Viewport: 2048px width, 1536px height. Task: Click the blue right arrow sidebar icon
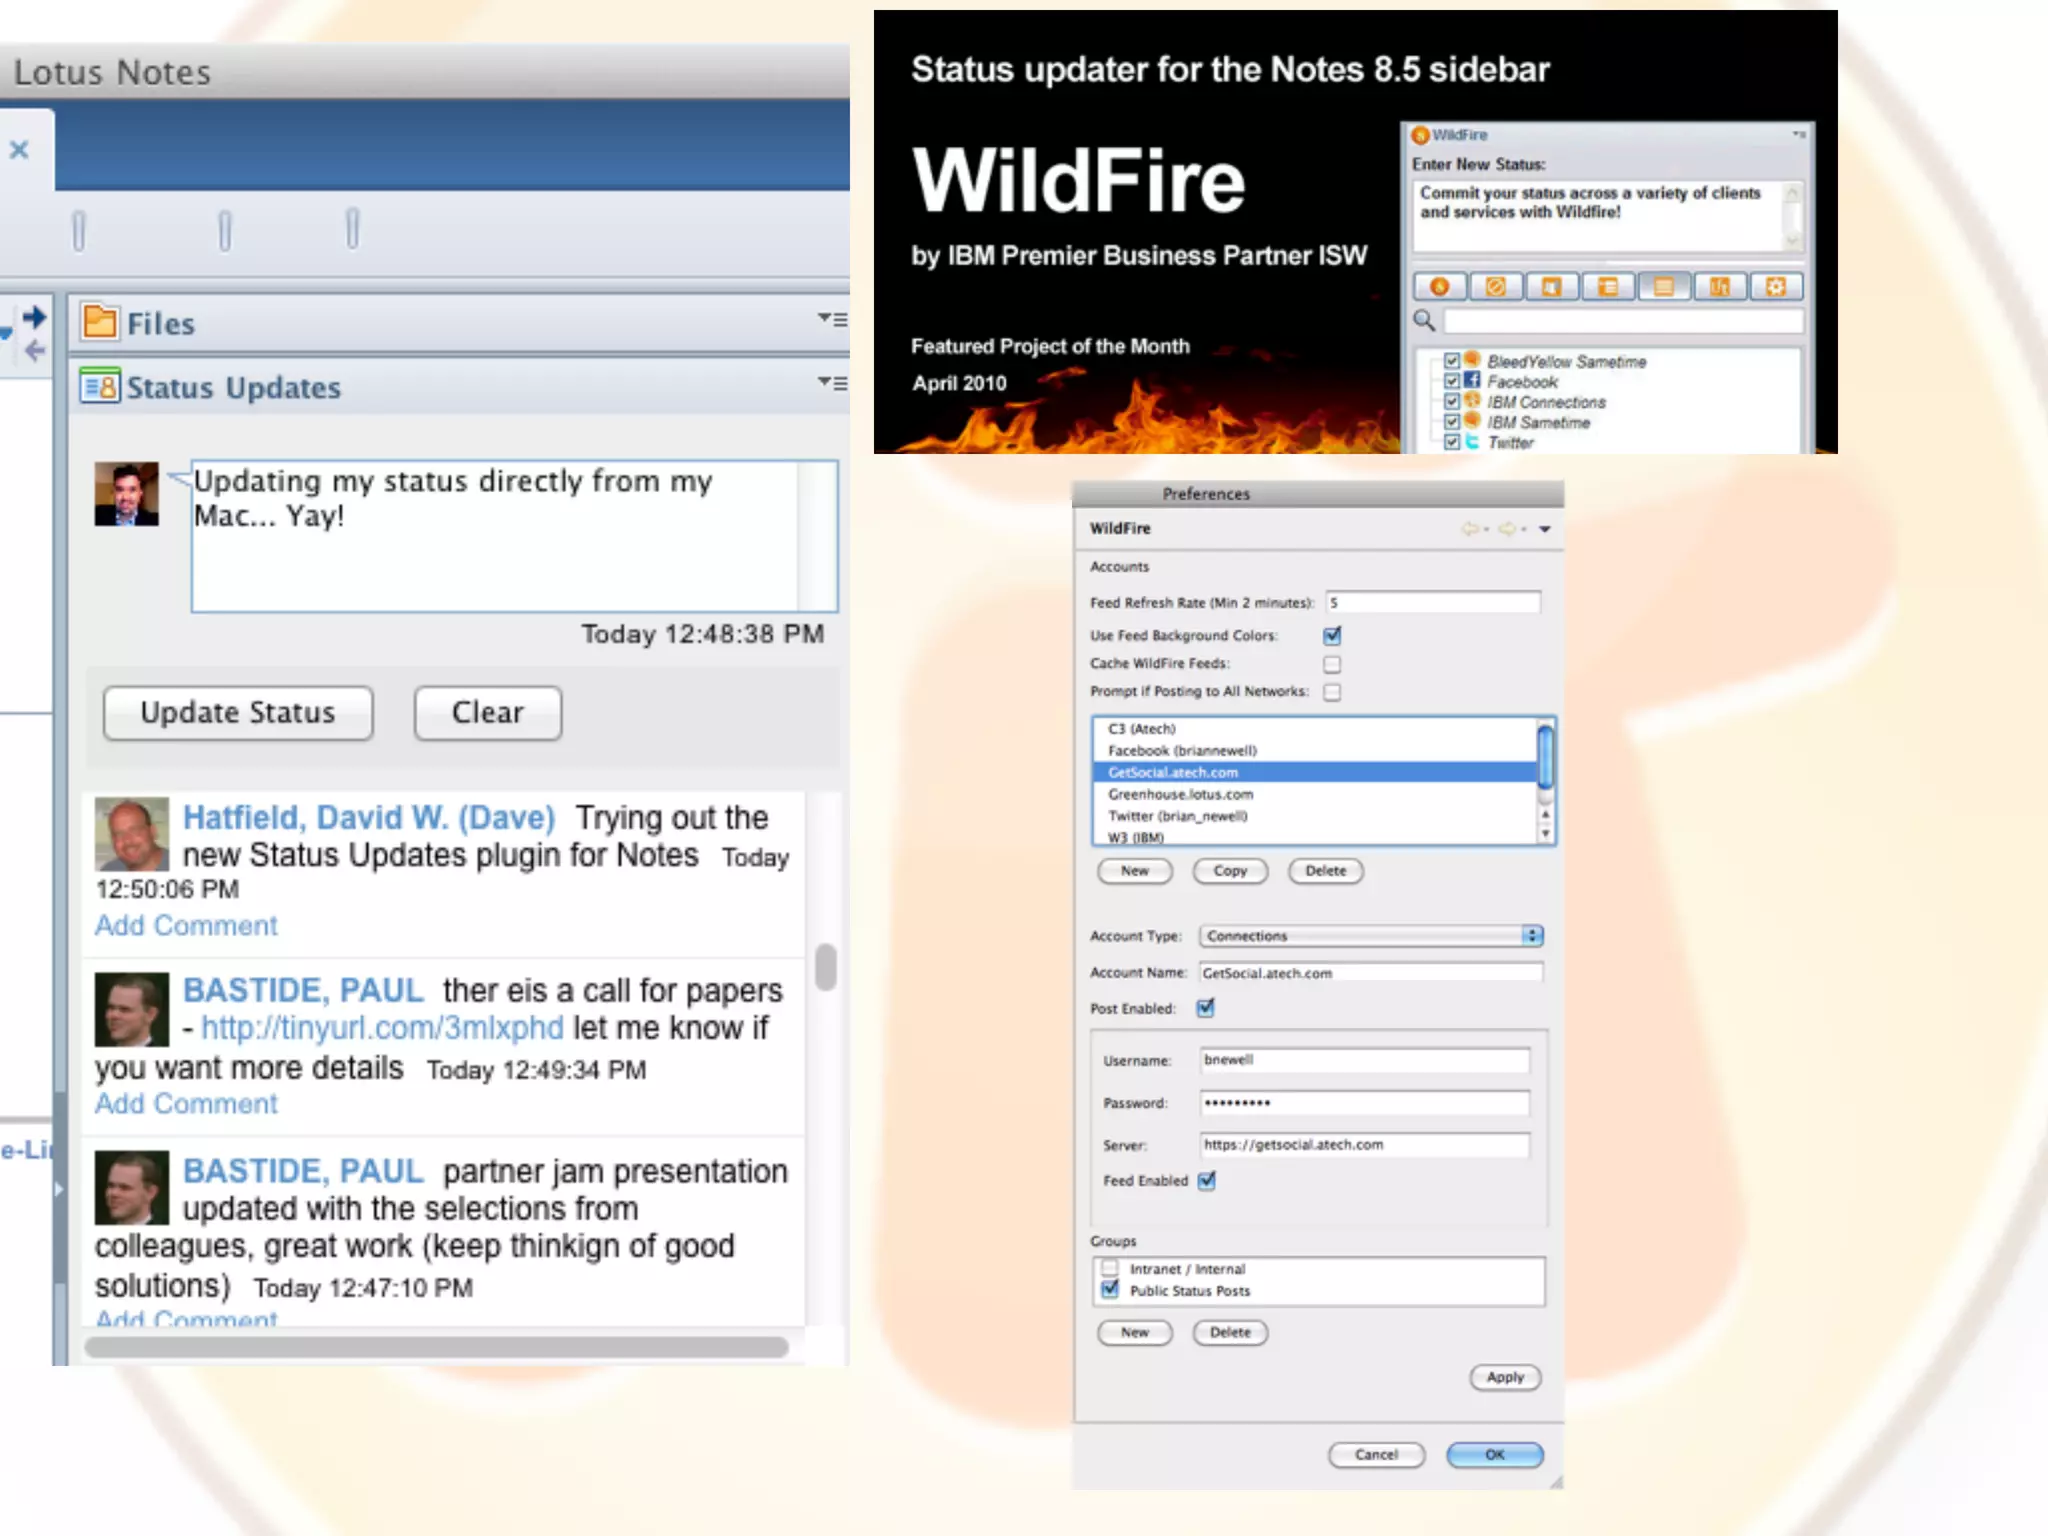34,317
